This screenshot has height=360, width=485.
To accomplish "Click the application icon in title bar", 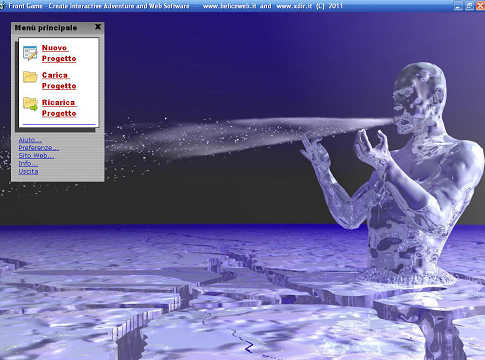I will pos(2,6).
